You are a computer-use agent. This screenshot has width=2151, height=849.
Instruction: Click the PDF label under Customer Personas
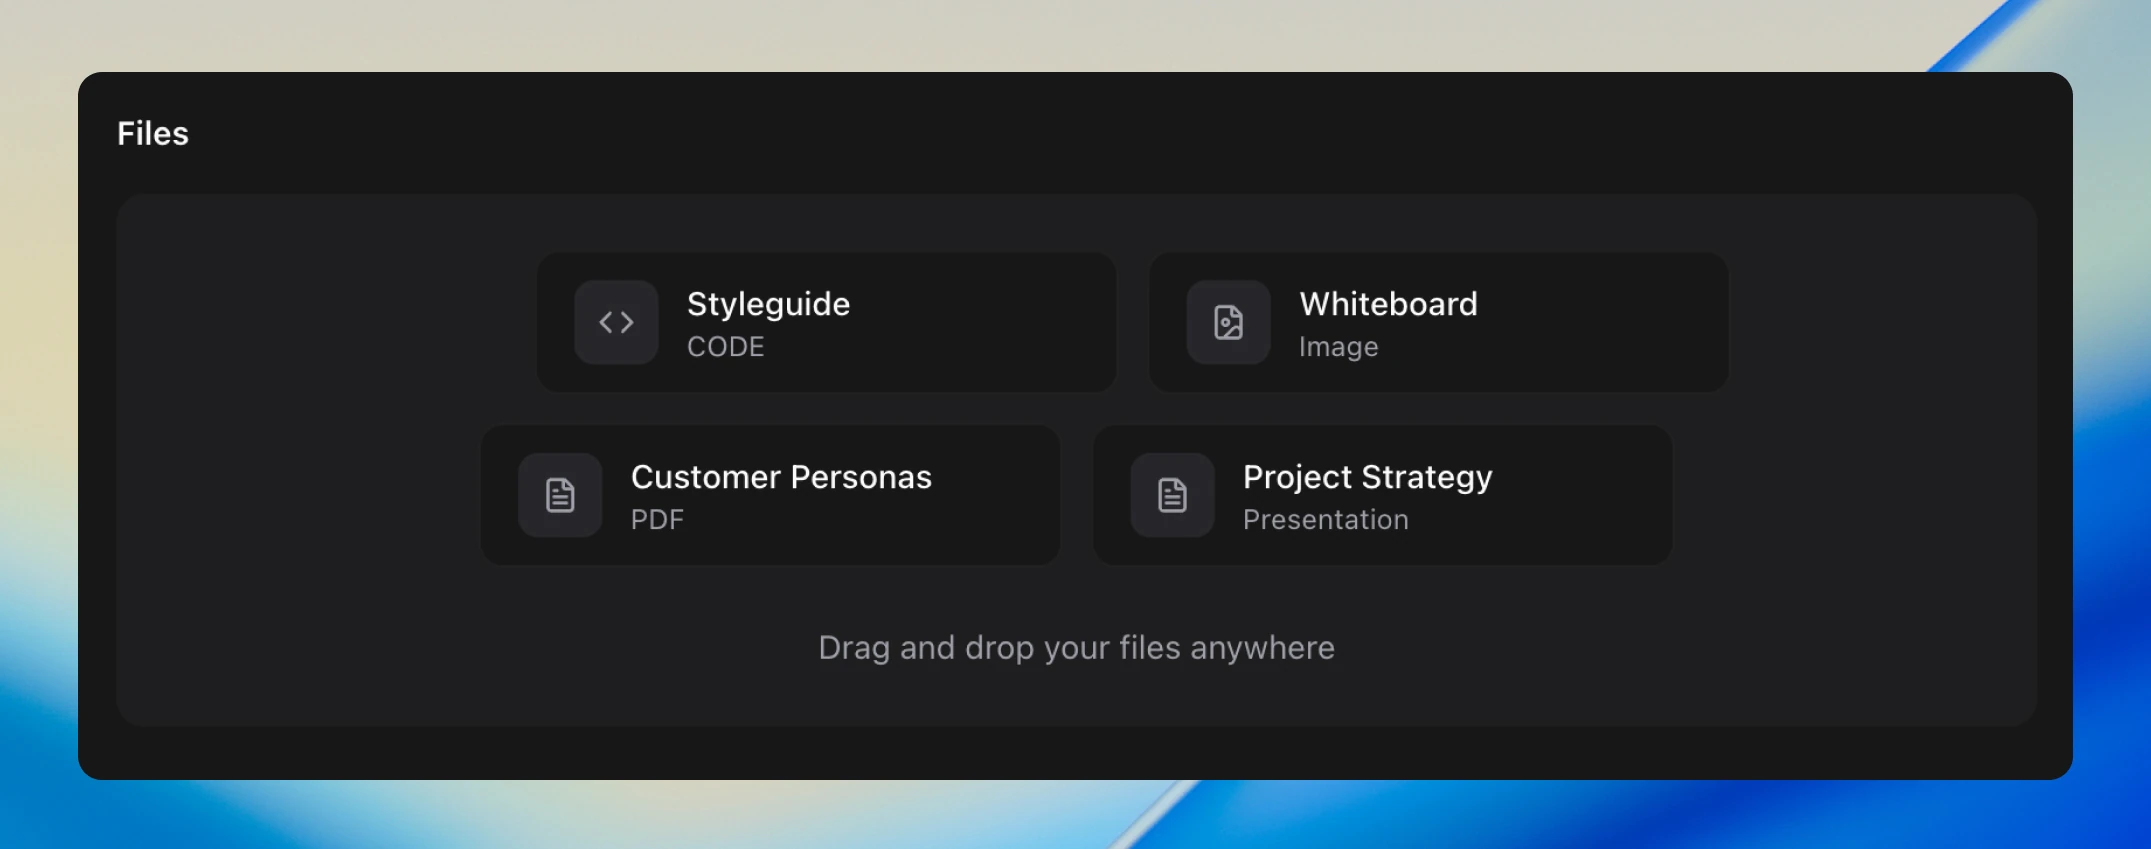click(657, 520)
